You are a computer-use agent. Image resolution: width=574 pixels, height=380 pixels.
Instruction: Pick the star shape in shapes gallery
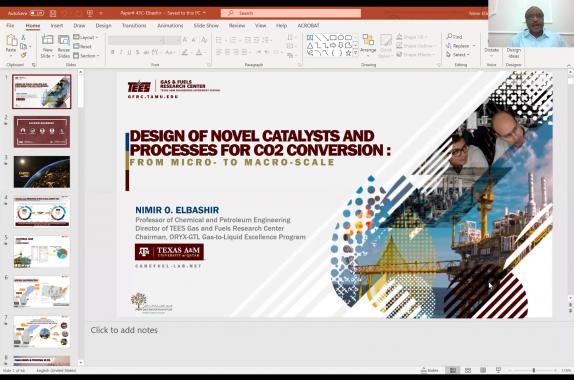(348, 53)
